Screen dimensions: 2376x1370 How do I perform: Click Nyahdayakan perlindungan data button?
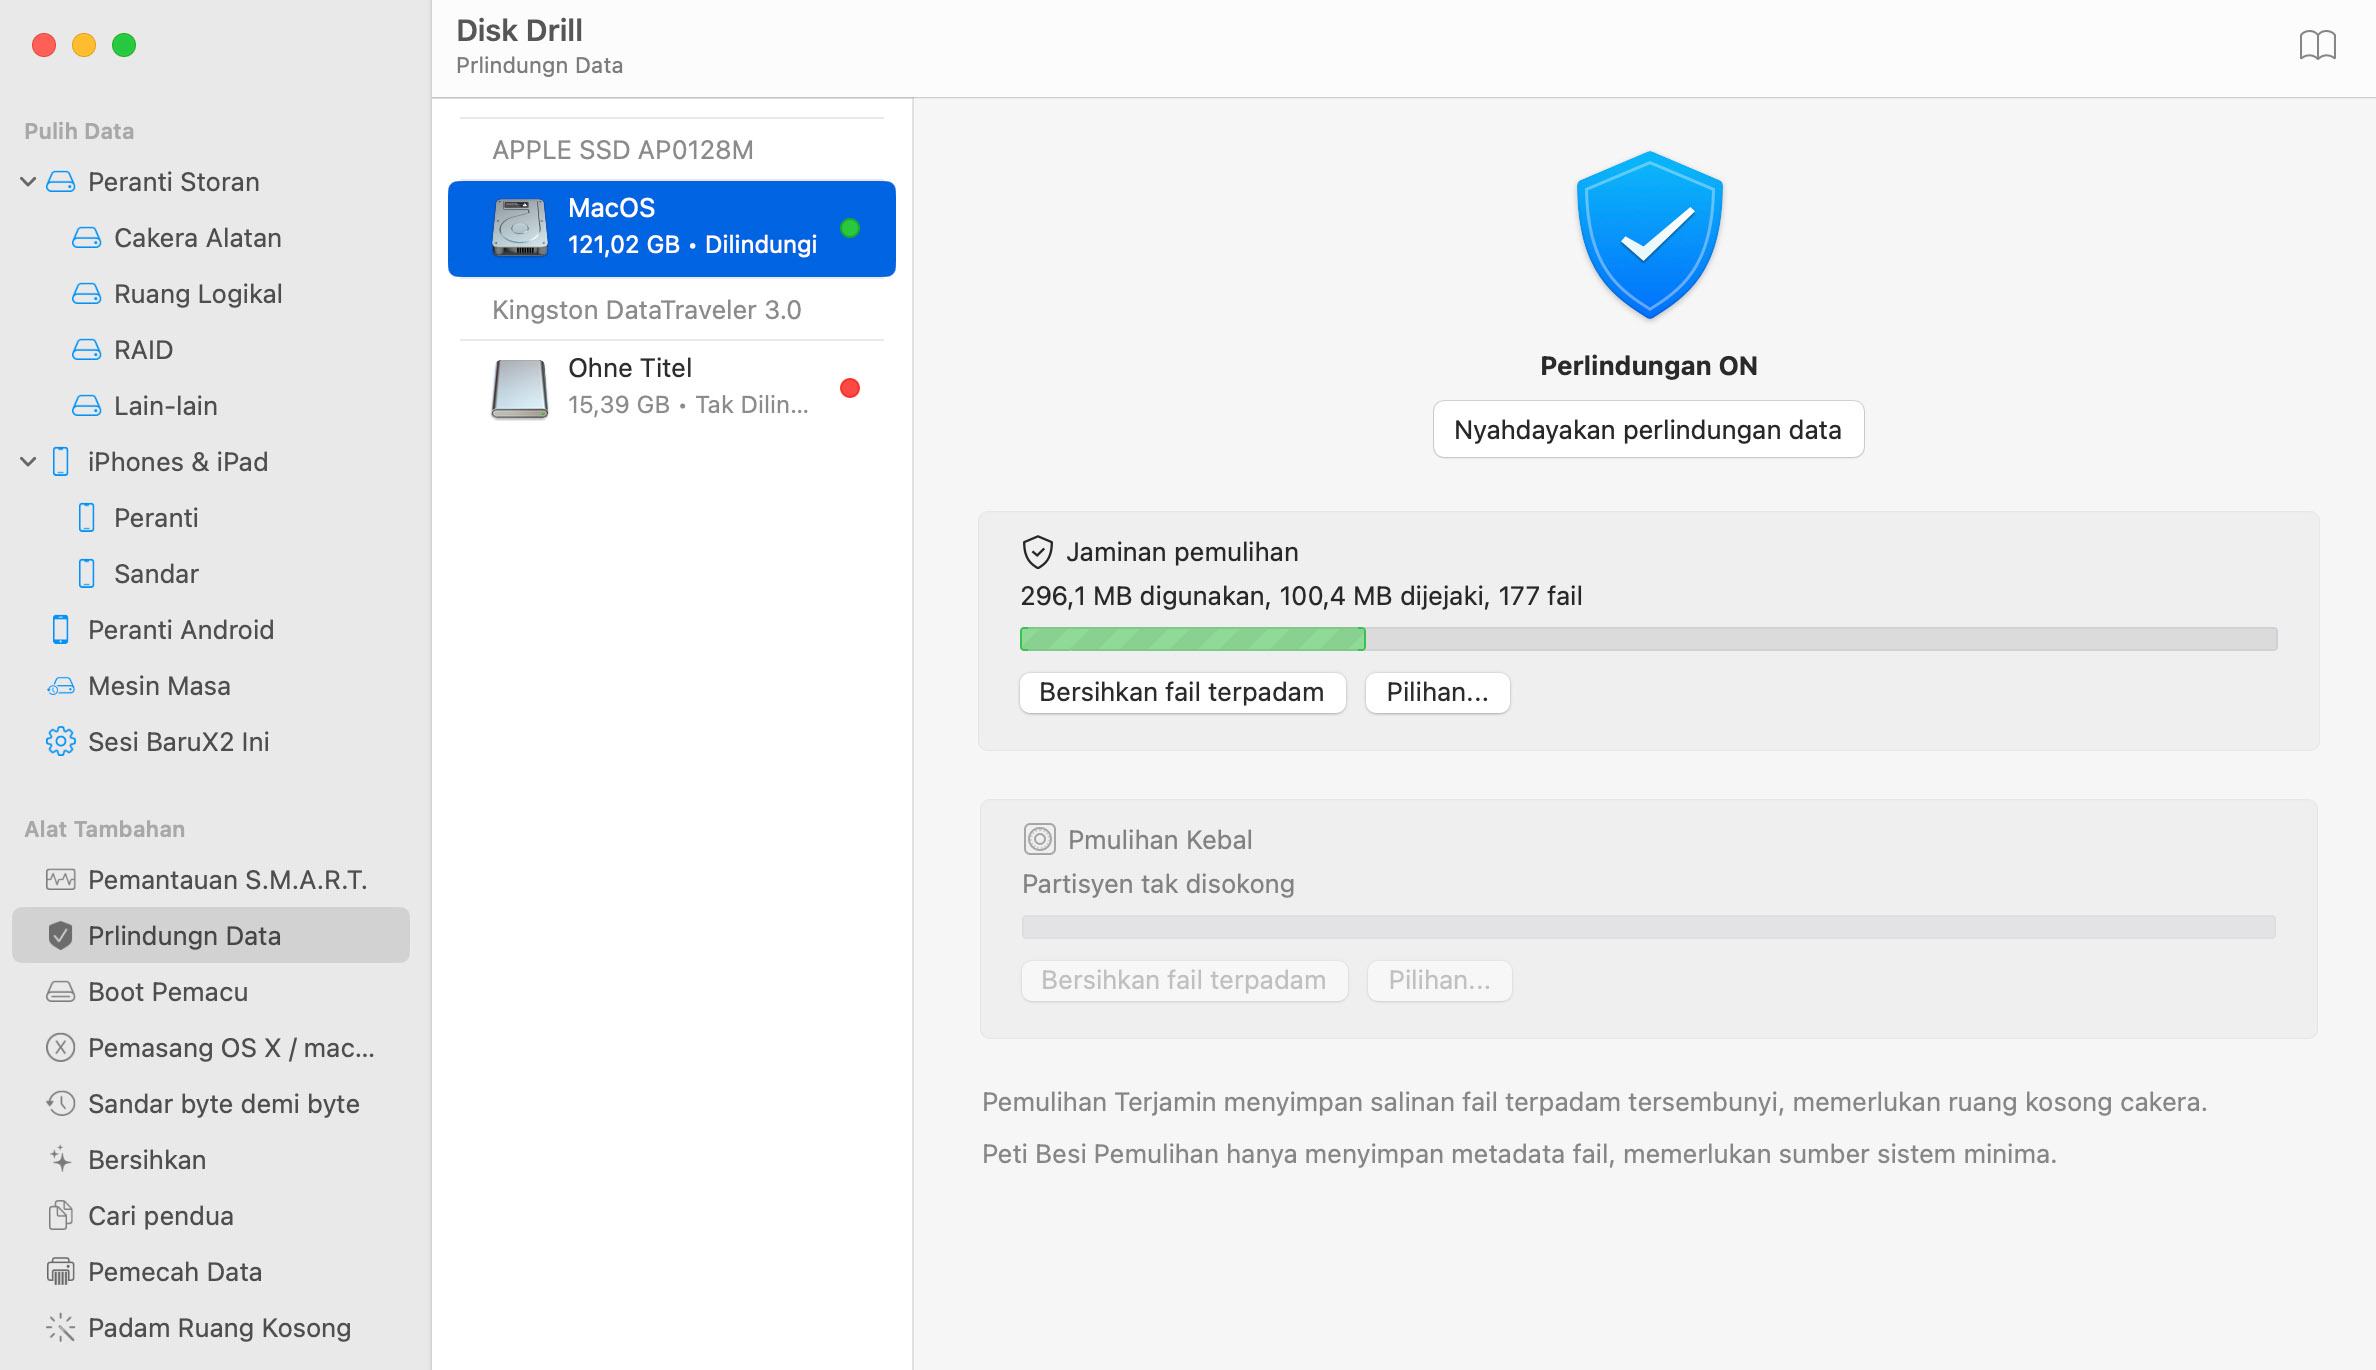tap(1648, 429)
